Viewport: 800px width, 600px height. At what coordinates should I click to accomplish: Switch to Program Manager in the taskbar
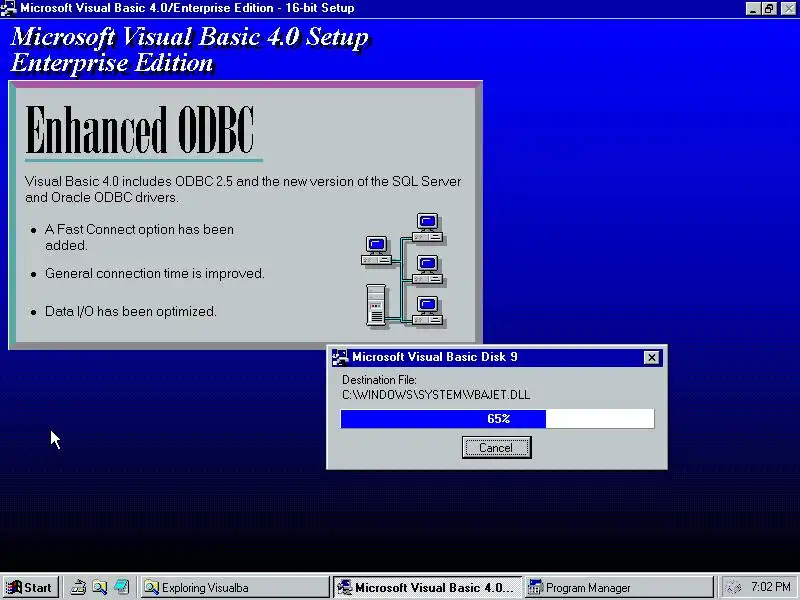click(619, 588)
